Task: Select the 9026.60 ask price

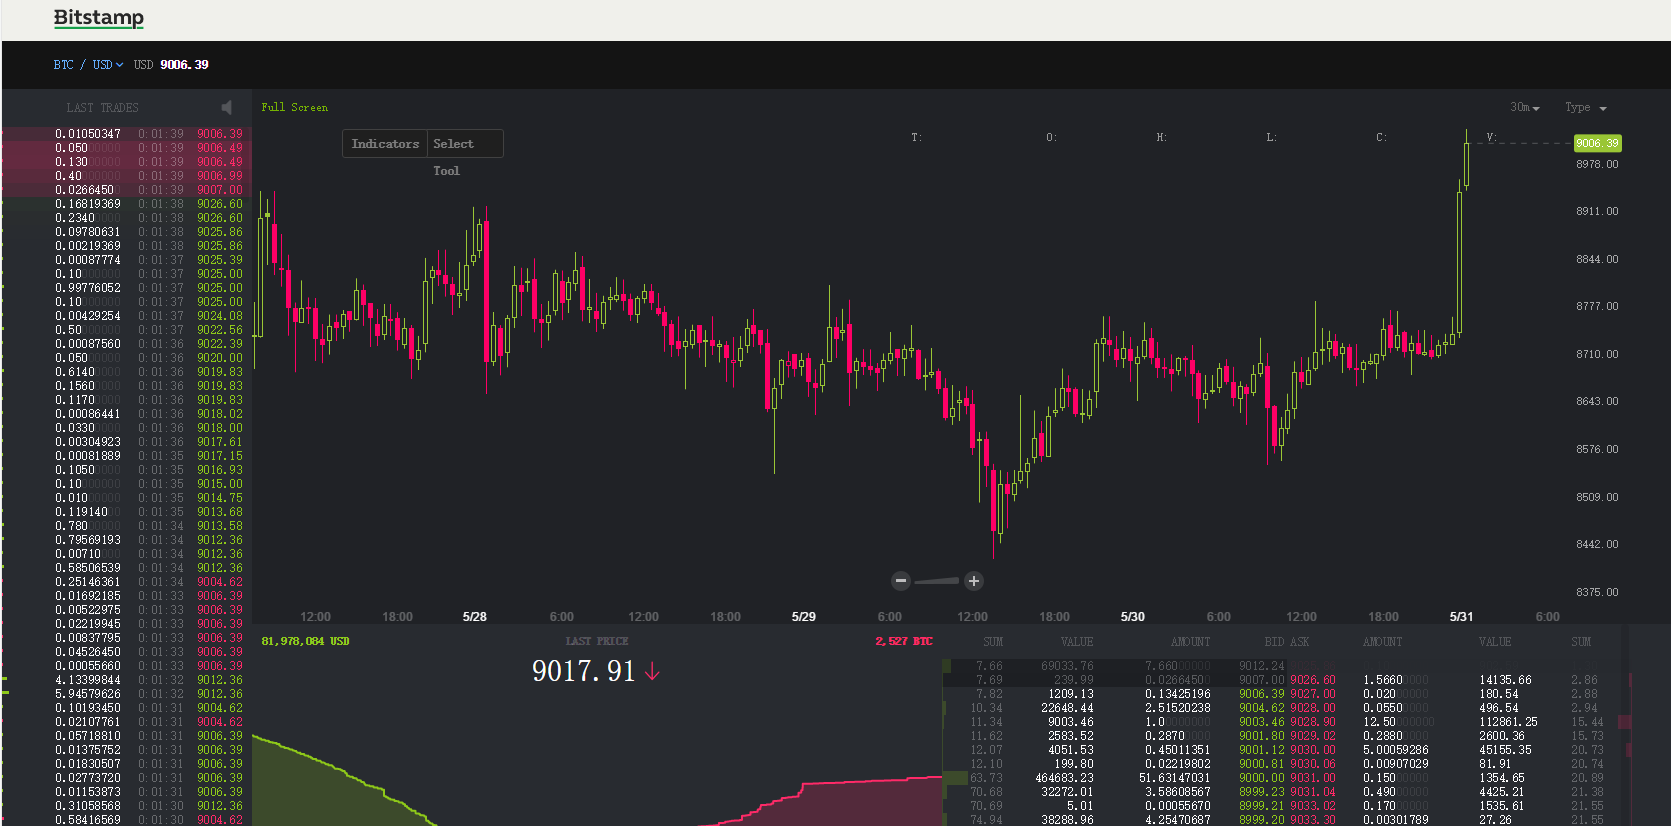Action: [1313, 680]
